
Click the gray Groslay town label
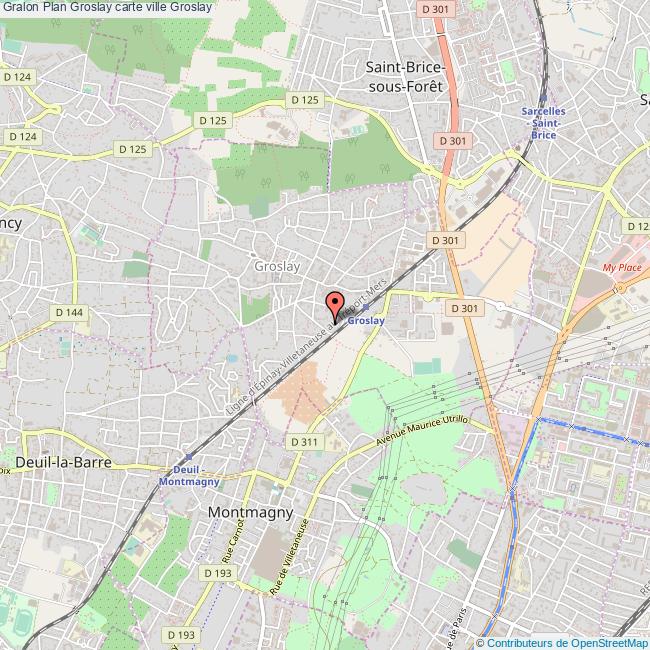(x=277, y=266)
